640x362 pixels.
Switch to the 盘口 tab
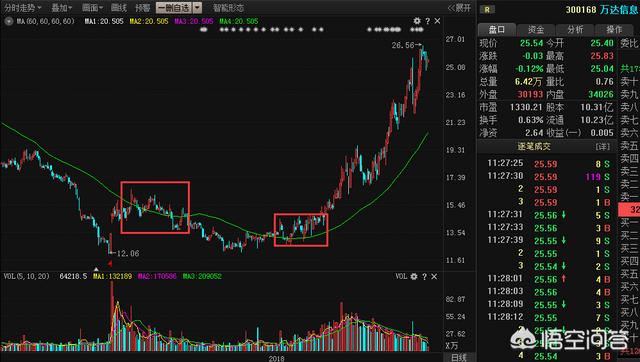click(x=497, y=29)
